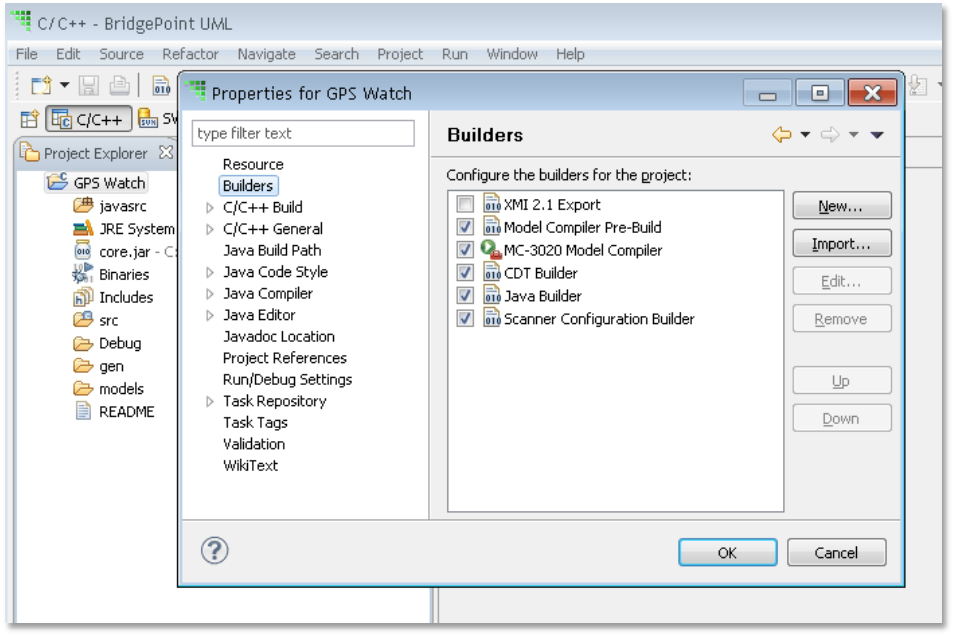Screen dimensions: 954x636
Task: Expand the Java Editor node
Action: pyautogui.click(x=210, y=315)
